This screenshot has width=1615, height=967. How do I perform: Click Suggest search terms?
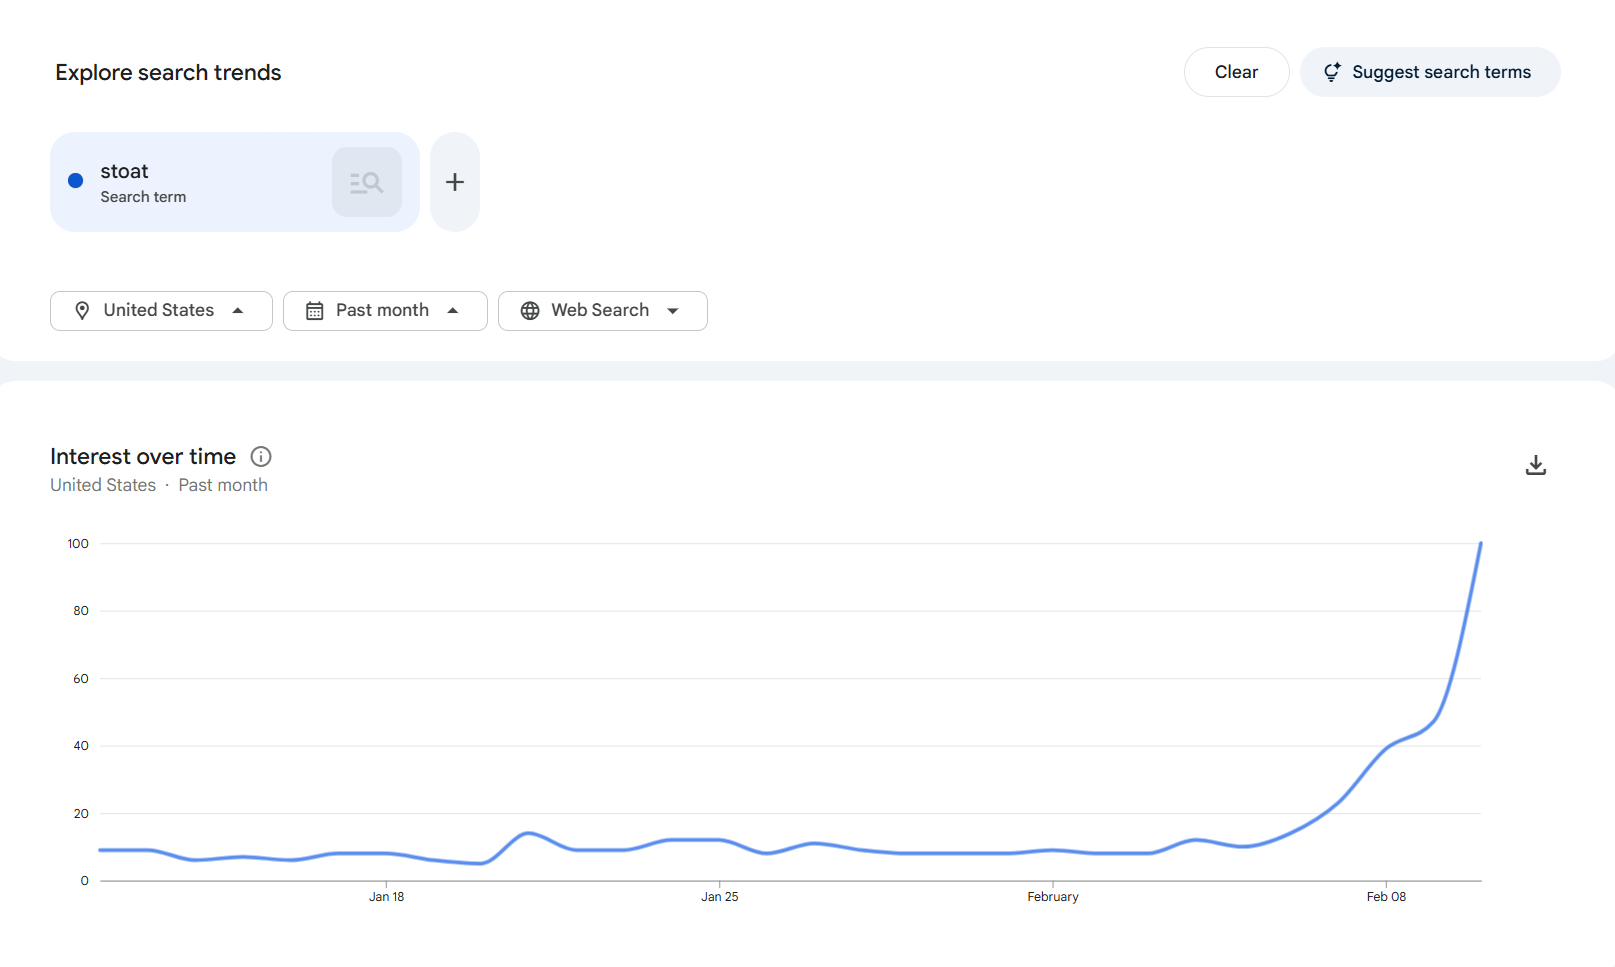point(1441,71)
